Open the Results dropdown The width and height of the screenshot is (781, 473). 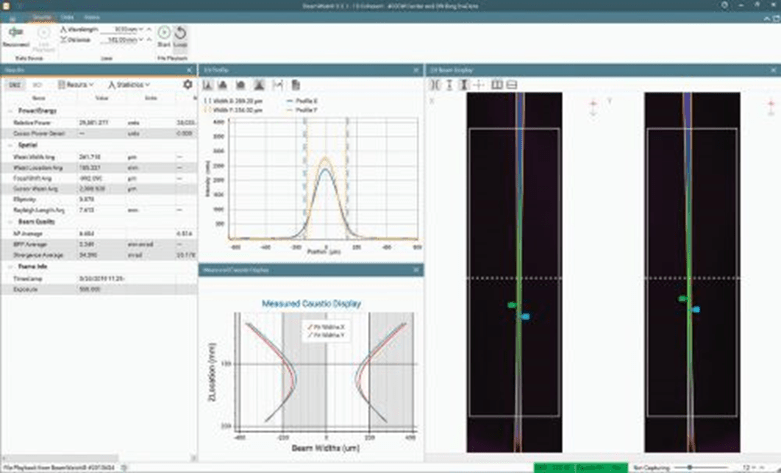pos(77,85)
